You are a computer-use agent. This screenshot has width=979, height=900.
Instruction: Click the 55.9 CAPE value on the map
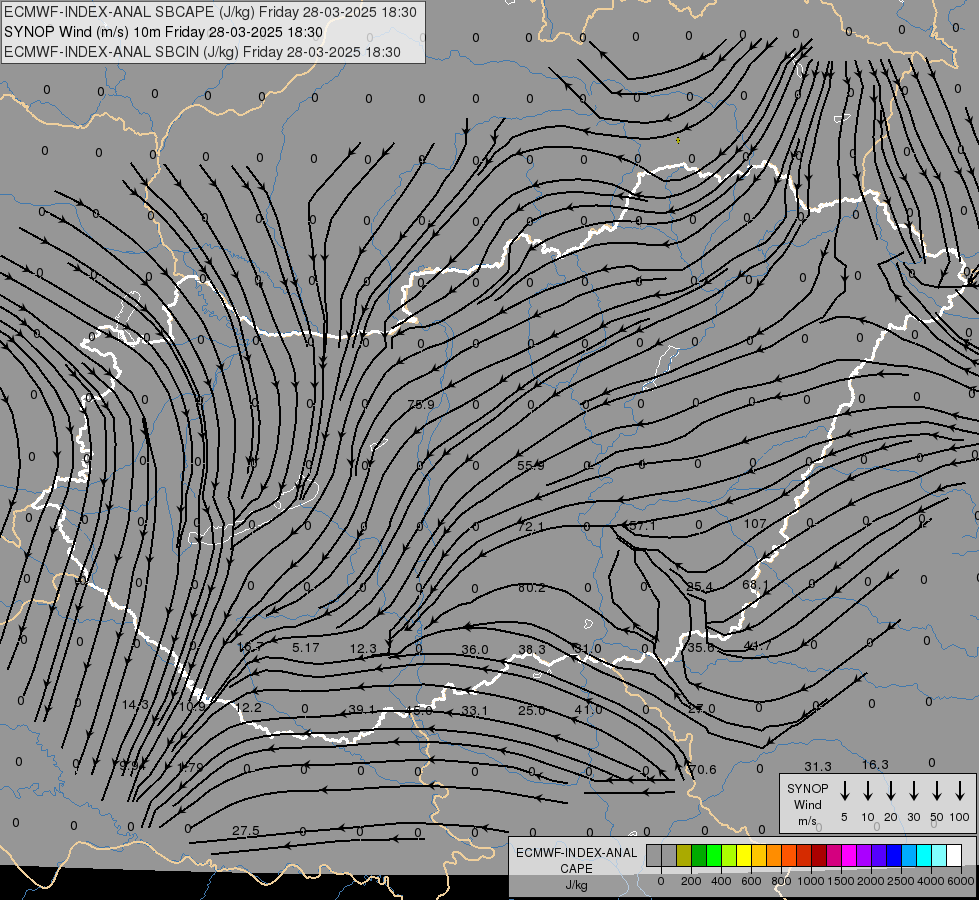click(531, 465)
